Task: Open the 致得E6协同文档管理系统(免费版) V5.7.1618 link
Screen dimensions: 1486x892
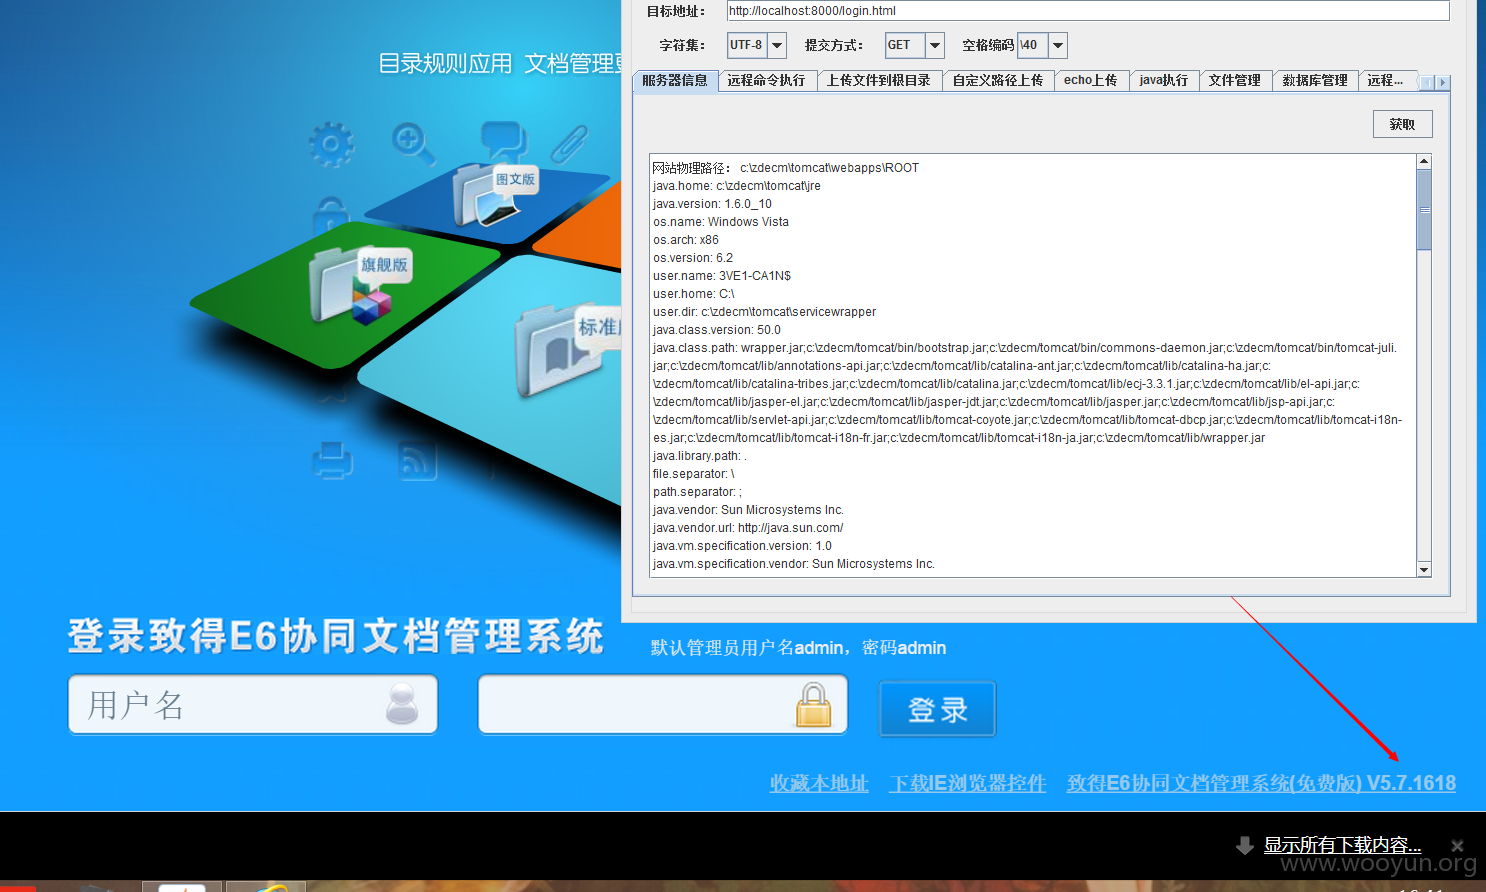Action: click(x=1261, y=783)
